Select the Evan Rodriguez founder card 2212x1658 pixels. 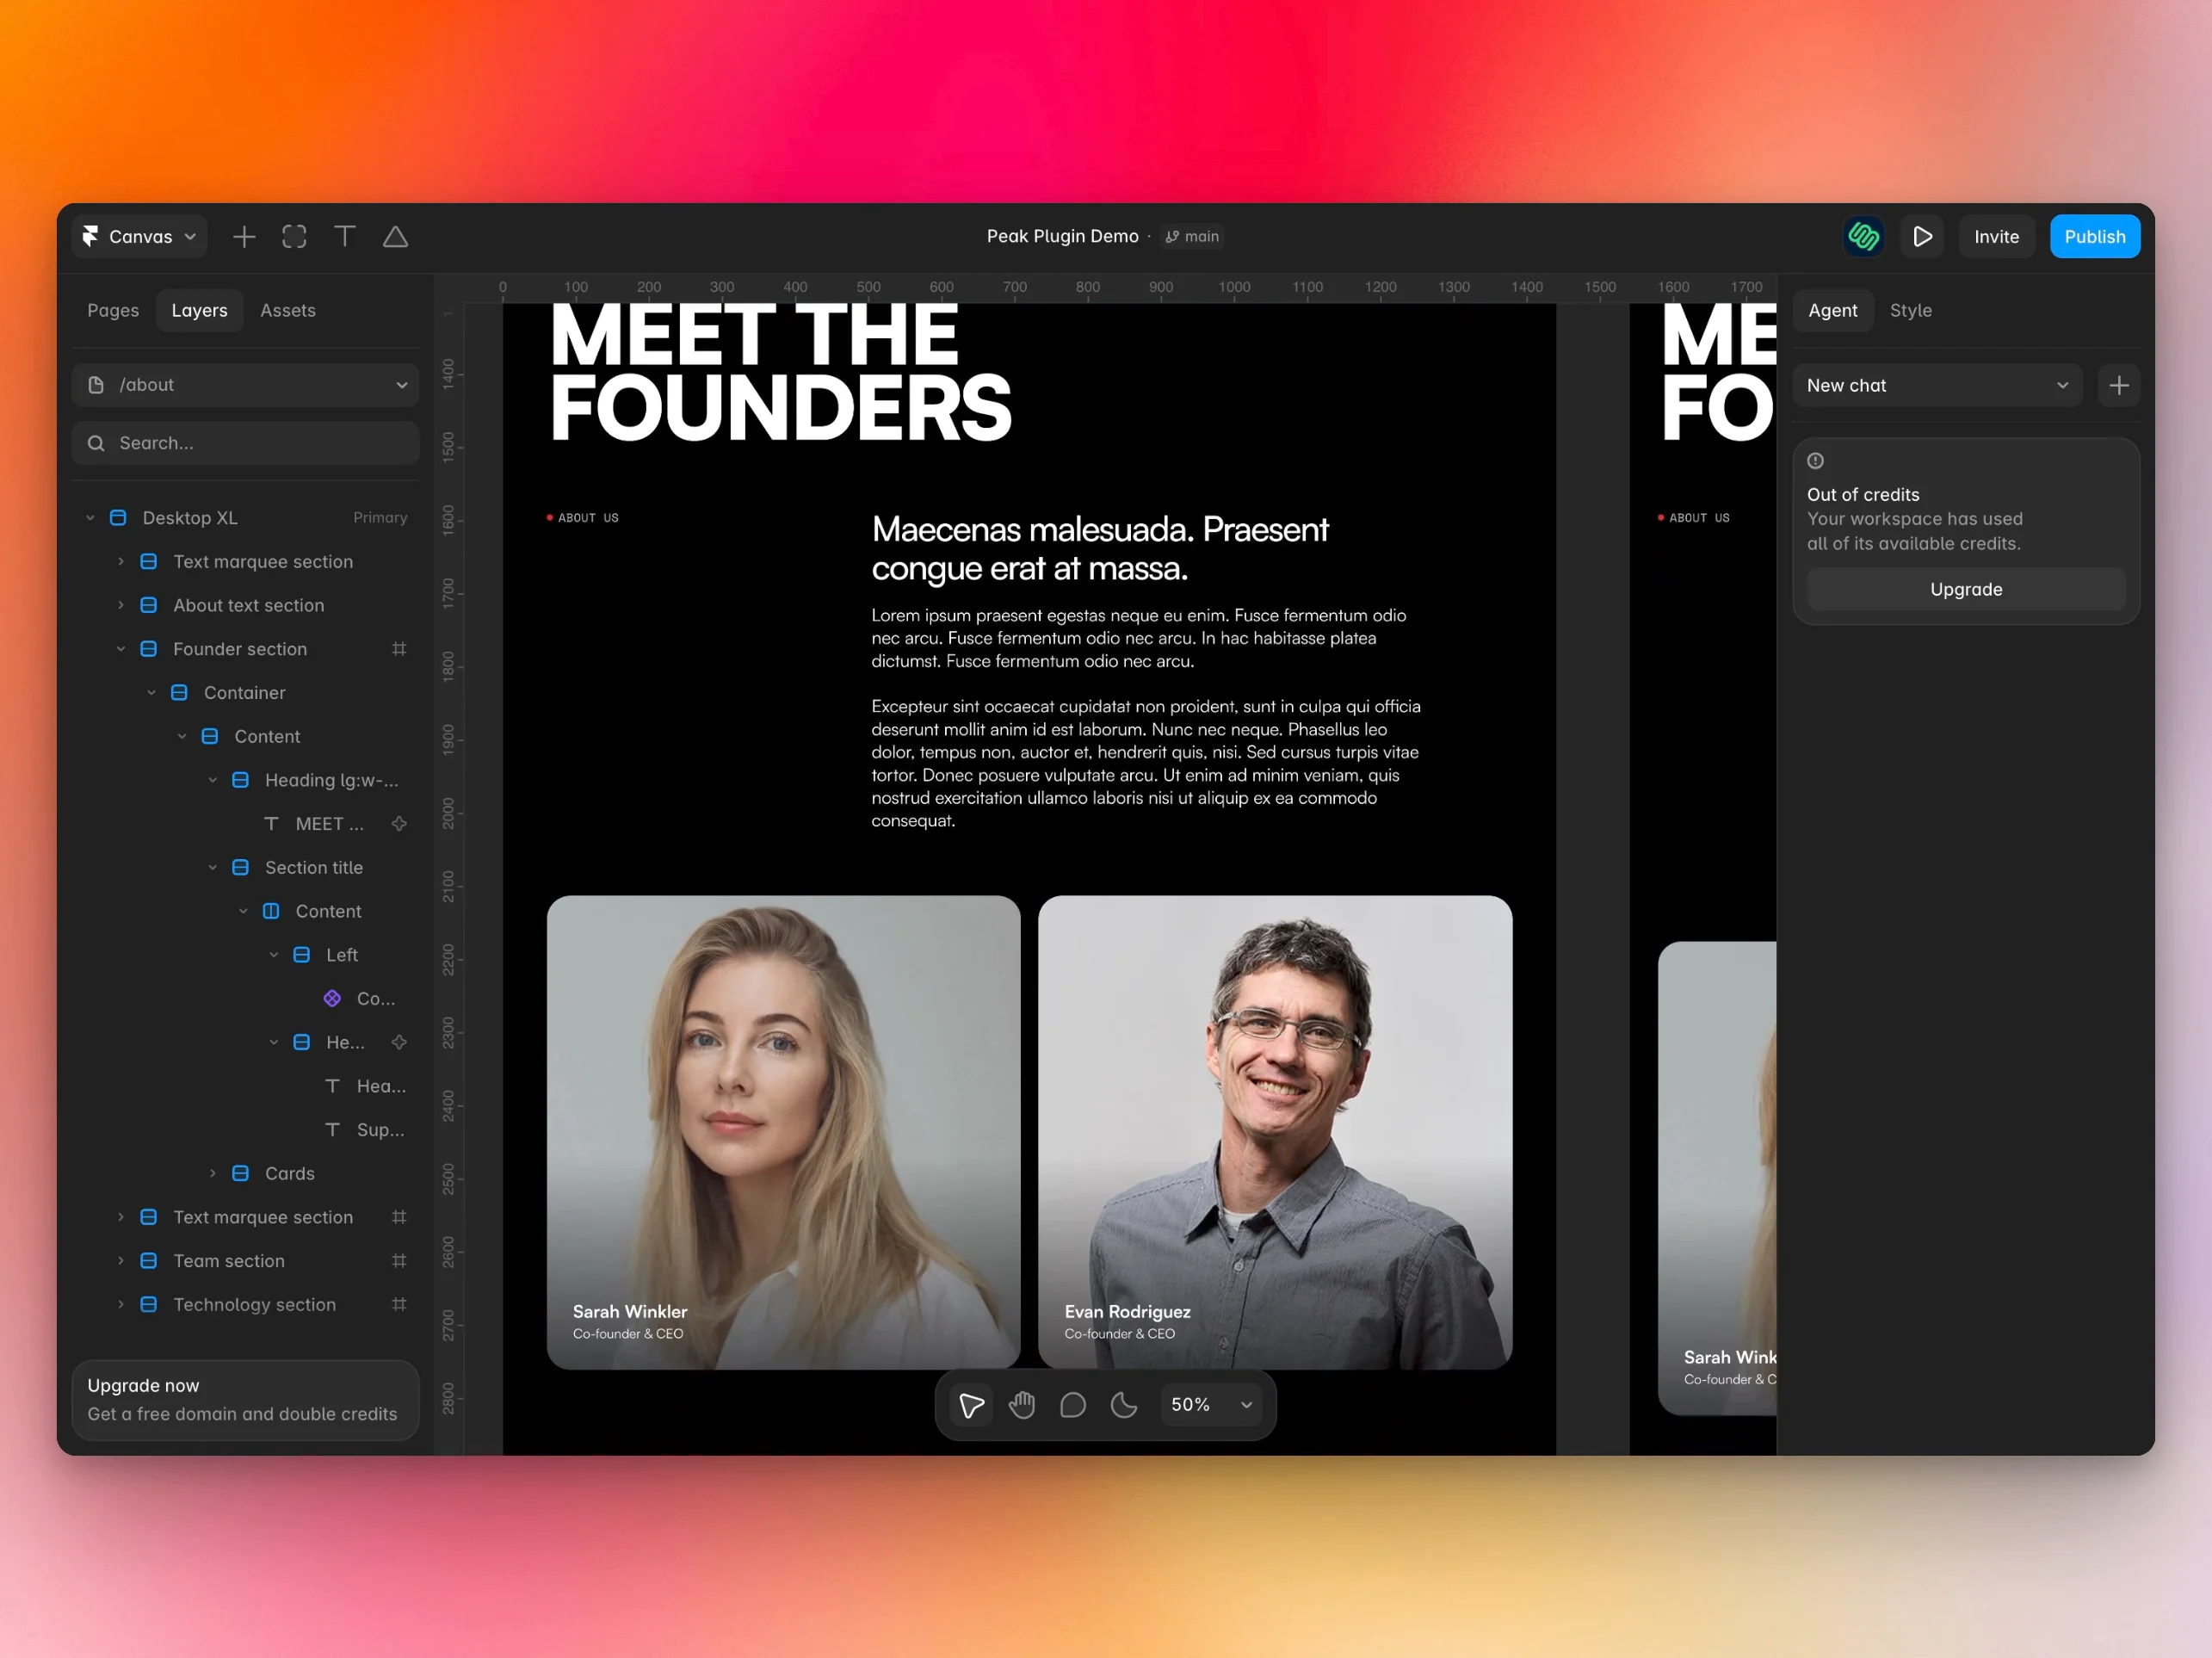tap(1275, 1132)
